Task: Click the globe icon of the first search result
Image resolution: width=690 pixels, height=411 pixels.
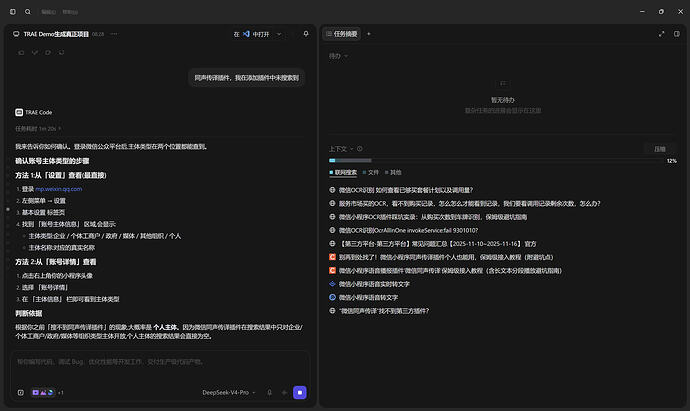Action: click(332, 190)
